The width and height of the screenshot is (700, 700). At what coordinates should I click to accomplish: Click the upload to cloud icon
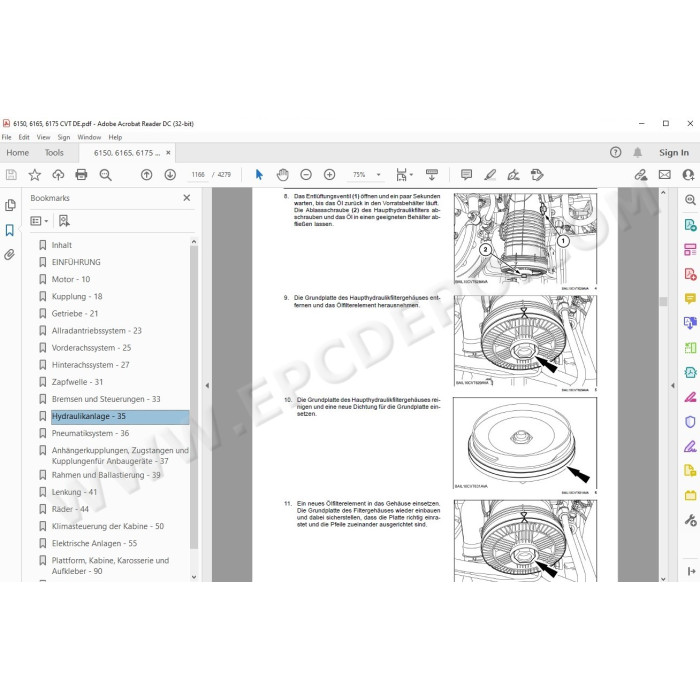(x=58, y=175)
